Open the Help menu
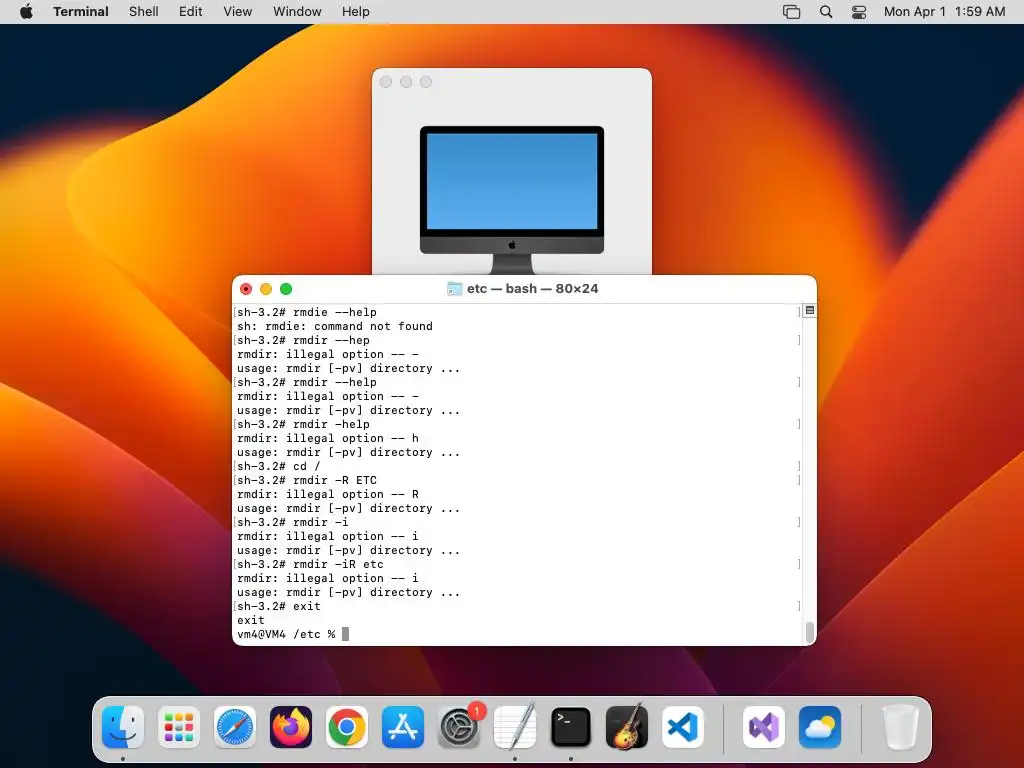1024x768 pixels. point(355,12)
